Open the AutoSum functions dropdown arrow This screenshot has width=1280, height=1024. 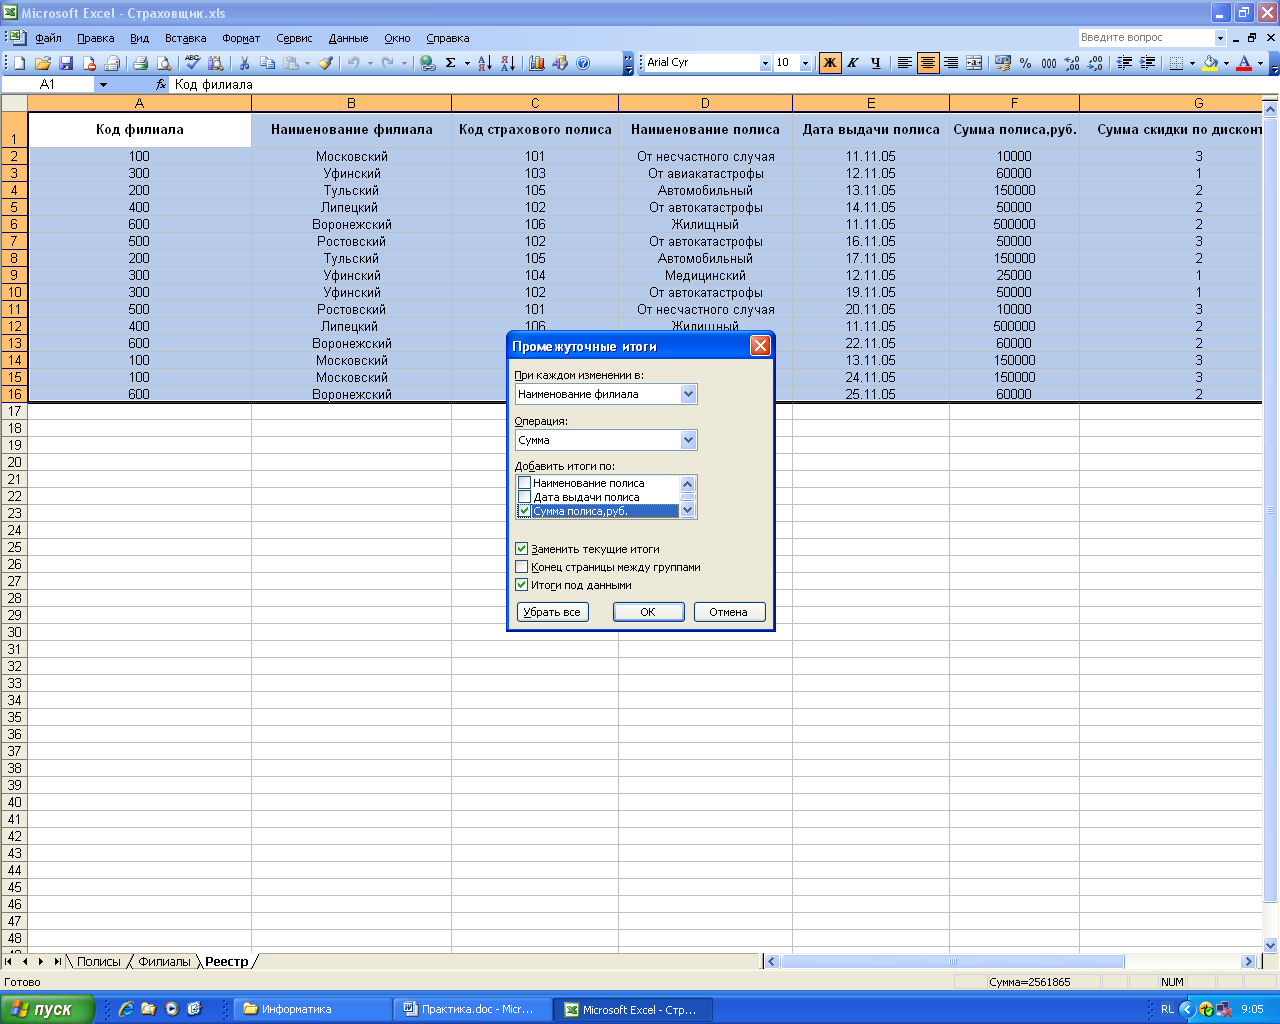click(x=467, y=63)
